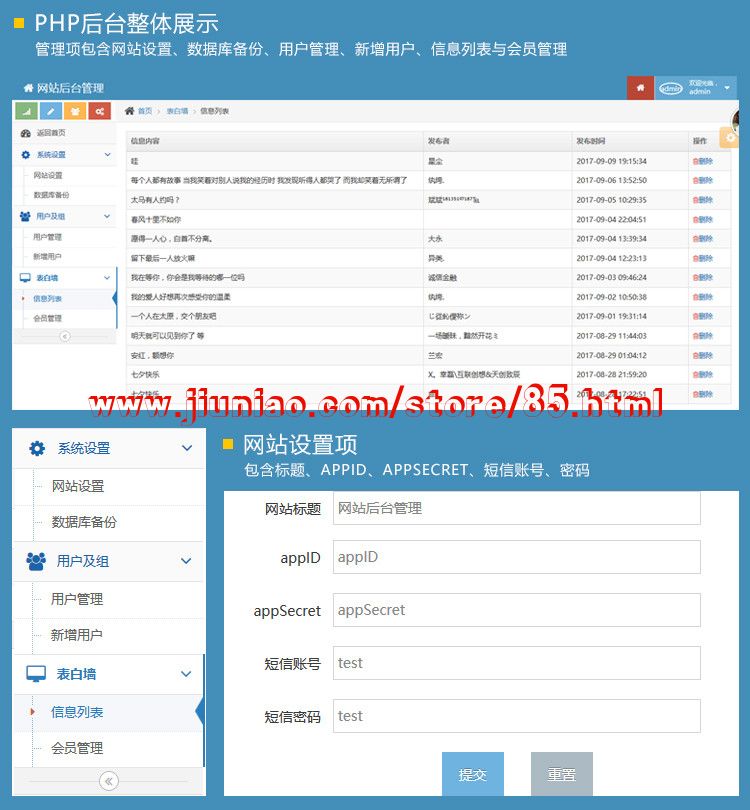750x810 pixels.
Task: Delete the entry dated 2017-09-02 10:50:38
Action: pyautogui.click(x=702, y=297)
